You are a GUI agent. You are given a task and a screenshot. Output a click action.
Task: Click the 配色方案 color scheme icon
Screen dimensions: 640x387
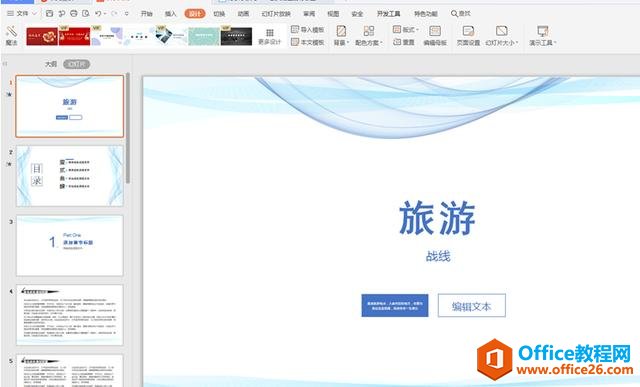(x=369, y=31)
